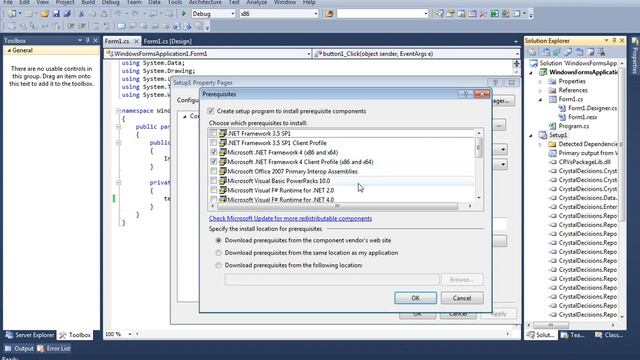Viewport: 640px width, 360px height.
Task: Open the Build menu
Action: point(88,2)
